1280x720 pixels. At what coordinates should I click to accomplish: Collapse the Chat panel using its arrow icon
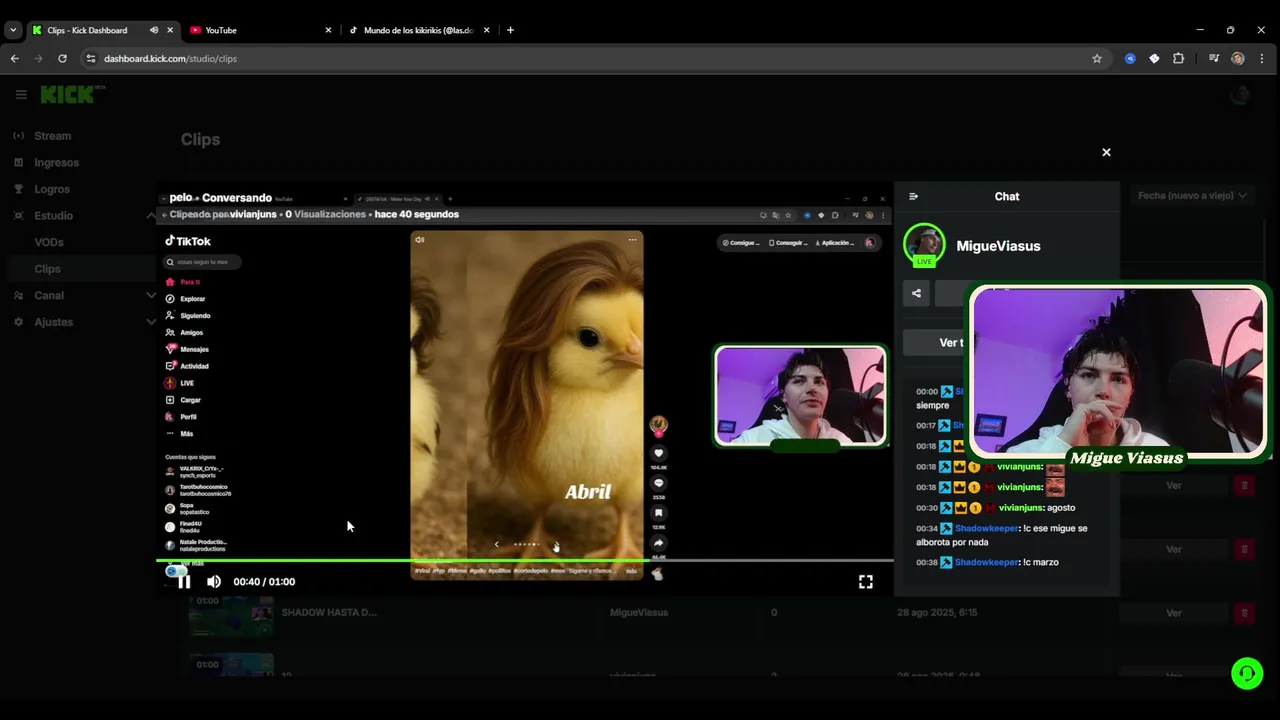(913, 197)
